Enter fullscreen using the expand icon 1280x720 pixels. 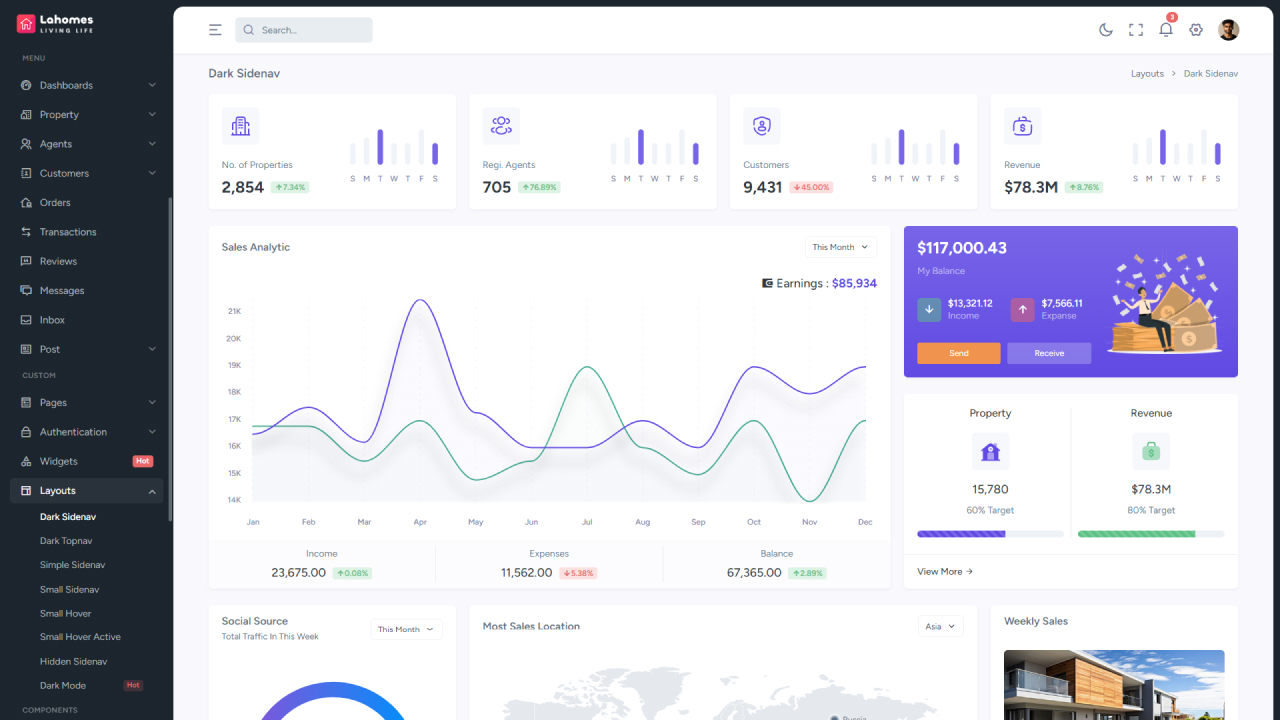[1135, 29]
